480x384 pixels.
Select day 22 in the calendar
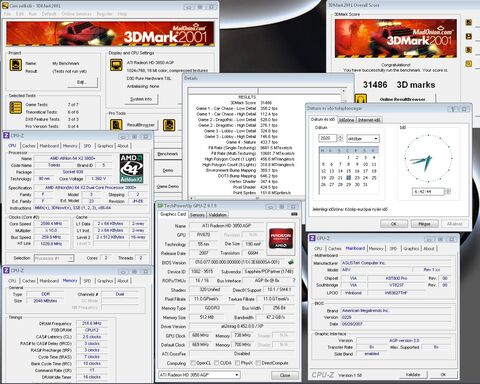(x=349, y=178)
